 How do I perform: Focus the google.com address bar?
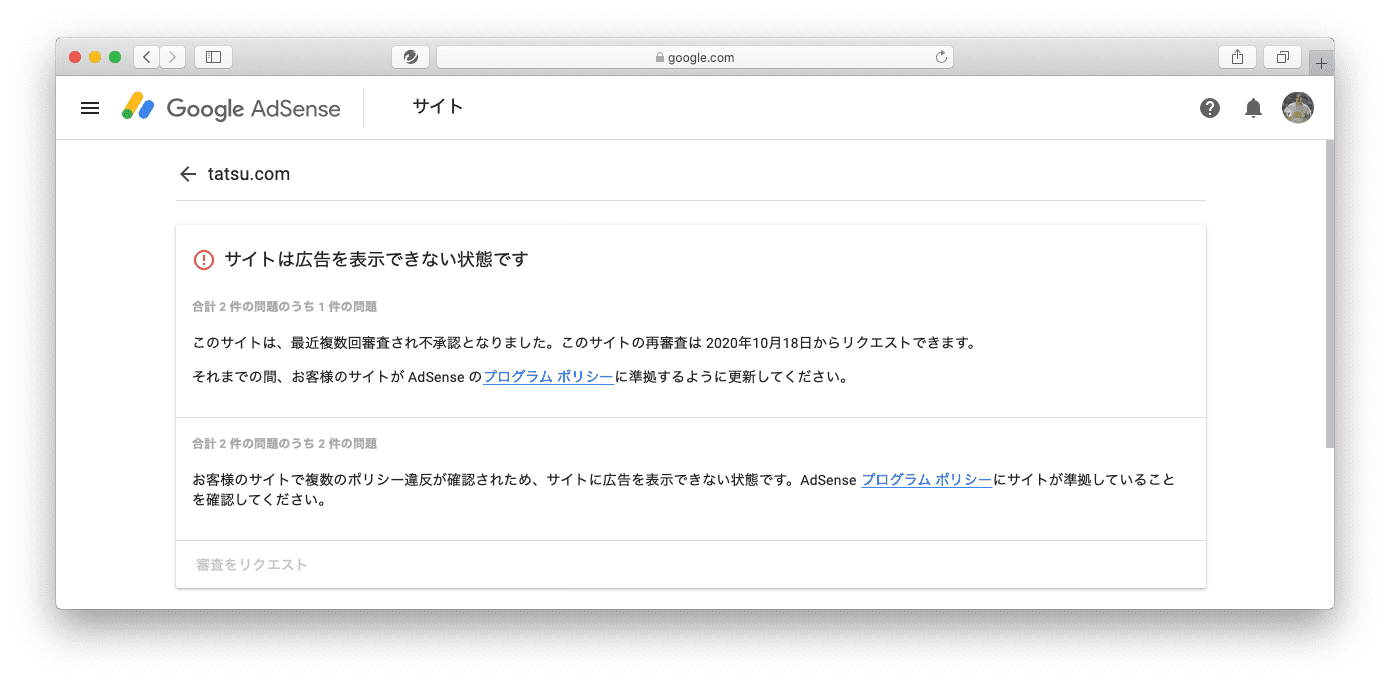tap(694, 58)
